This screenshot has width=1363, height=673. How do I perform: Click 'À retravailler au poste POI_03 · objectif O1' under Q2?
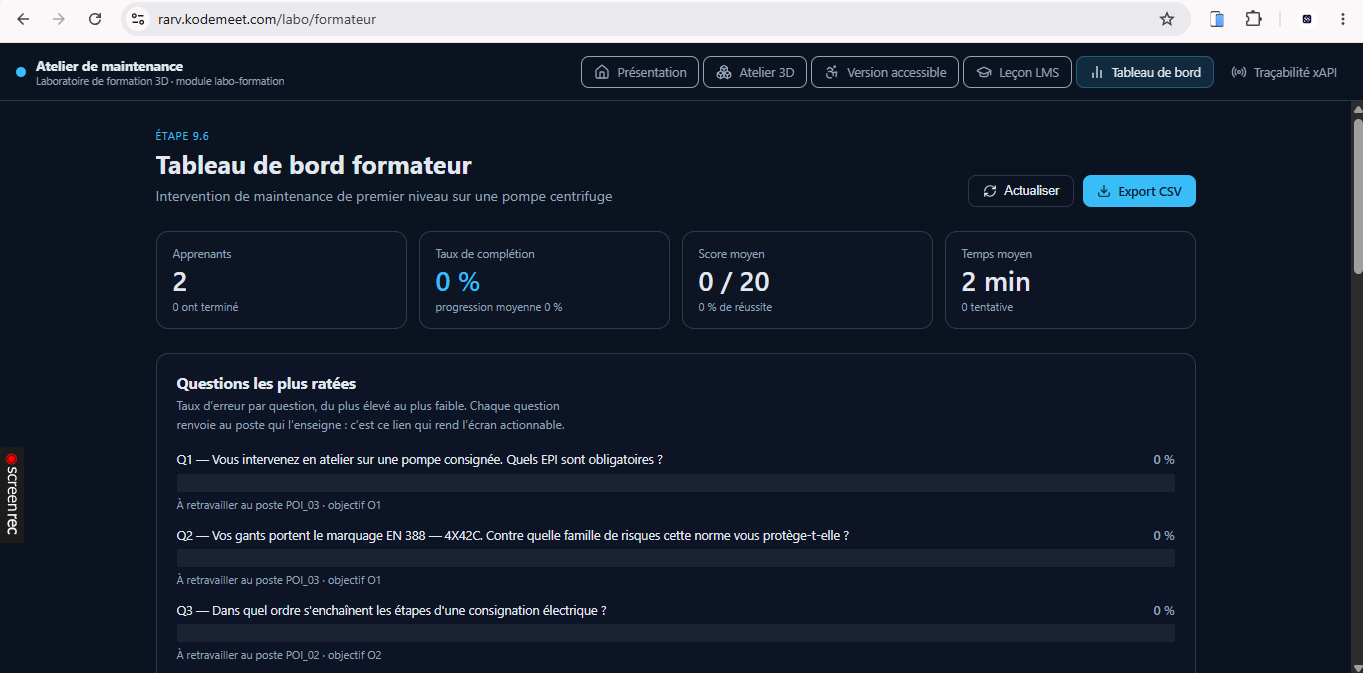(x=278, y=580)
